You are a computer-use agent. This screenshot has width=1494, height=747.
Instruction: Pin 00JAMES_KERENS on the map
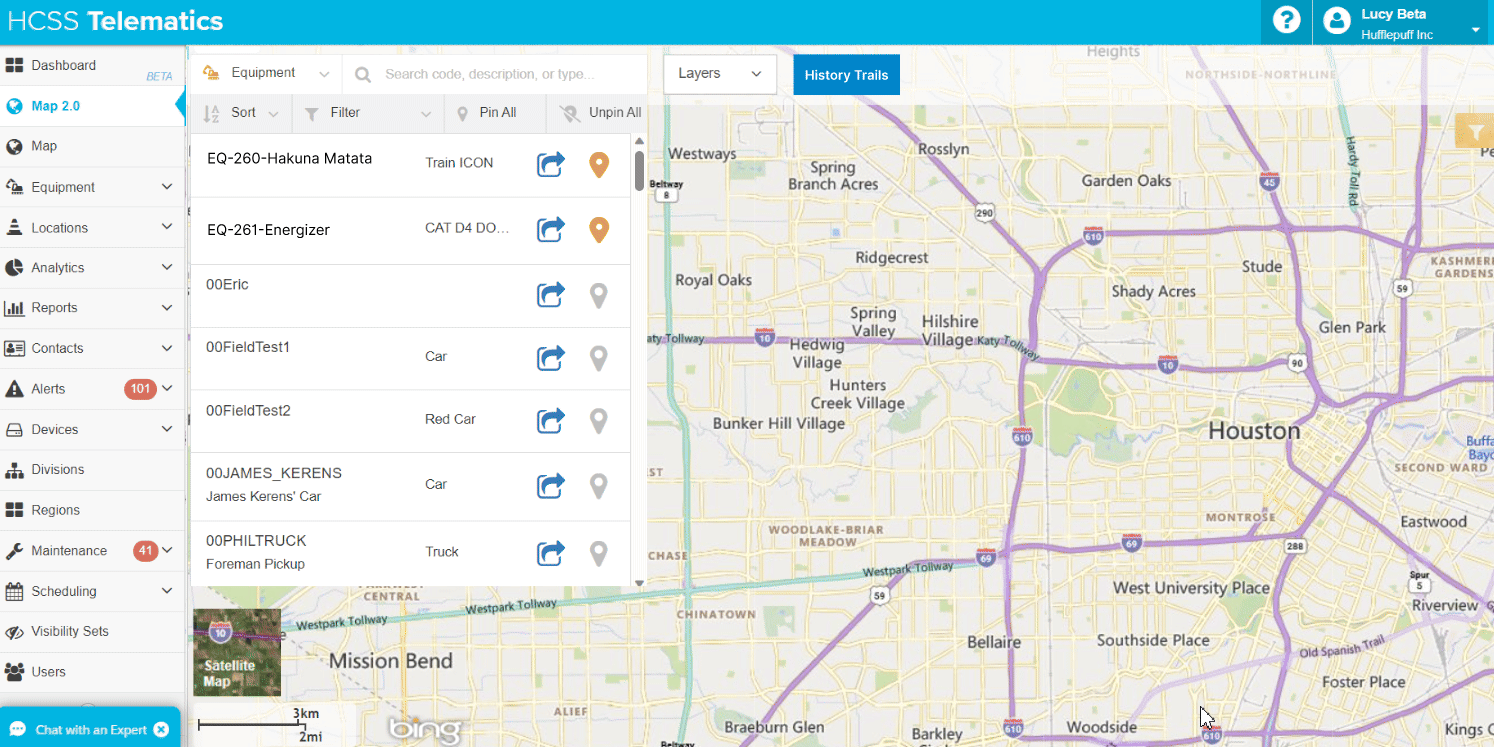pyautogui.click(x=599, y=487)
